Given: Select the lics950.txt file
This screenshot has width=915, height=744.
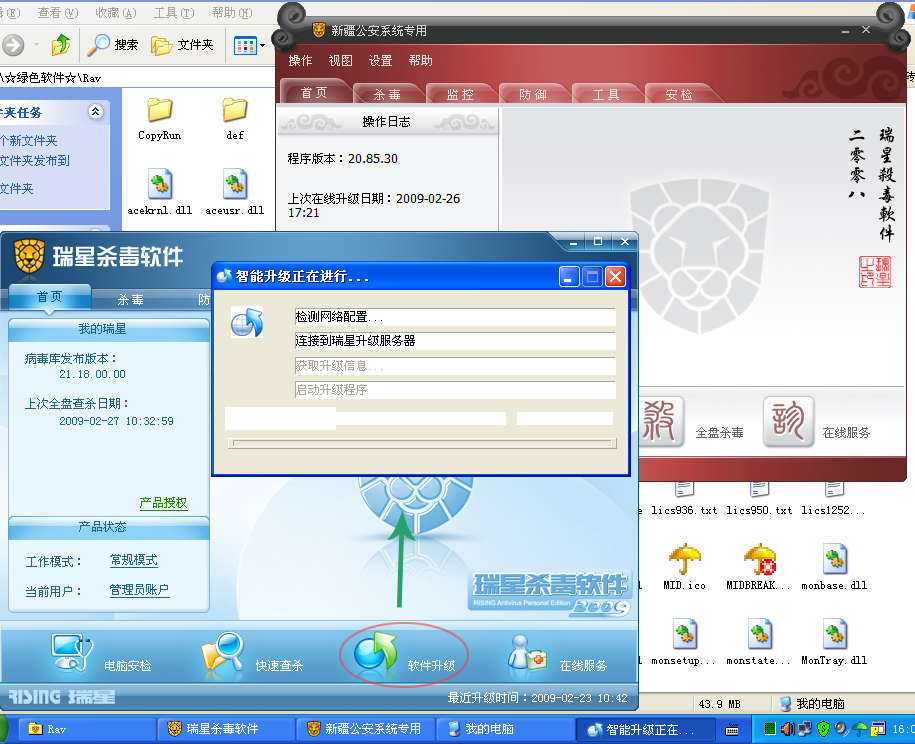Looking at the screenshot, I should (759, 500).
